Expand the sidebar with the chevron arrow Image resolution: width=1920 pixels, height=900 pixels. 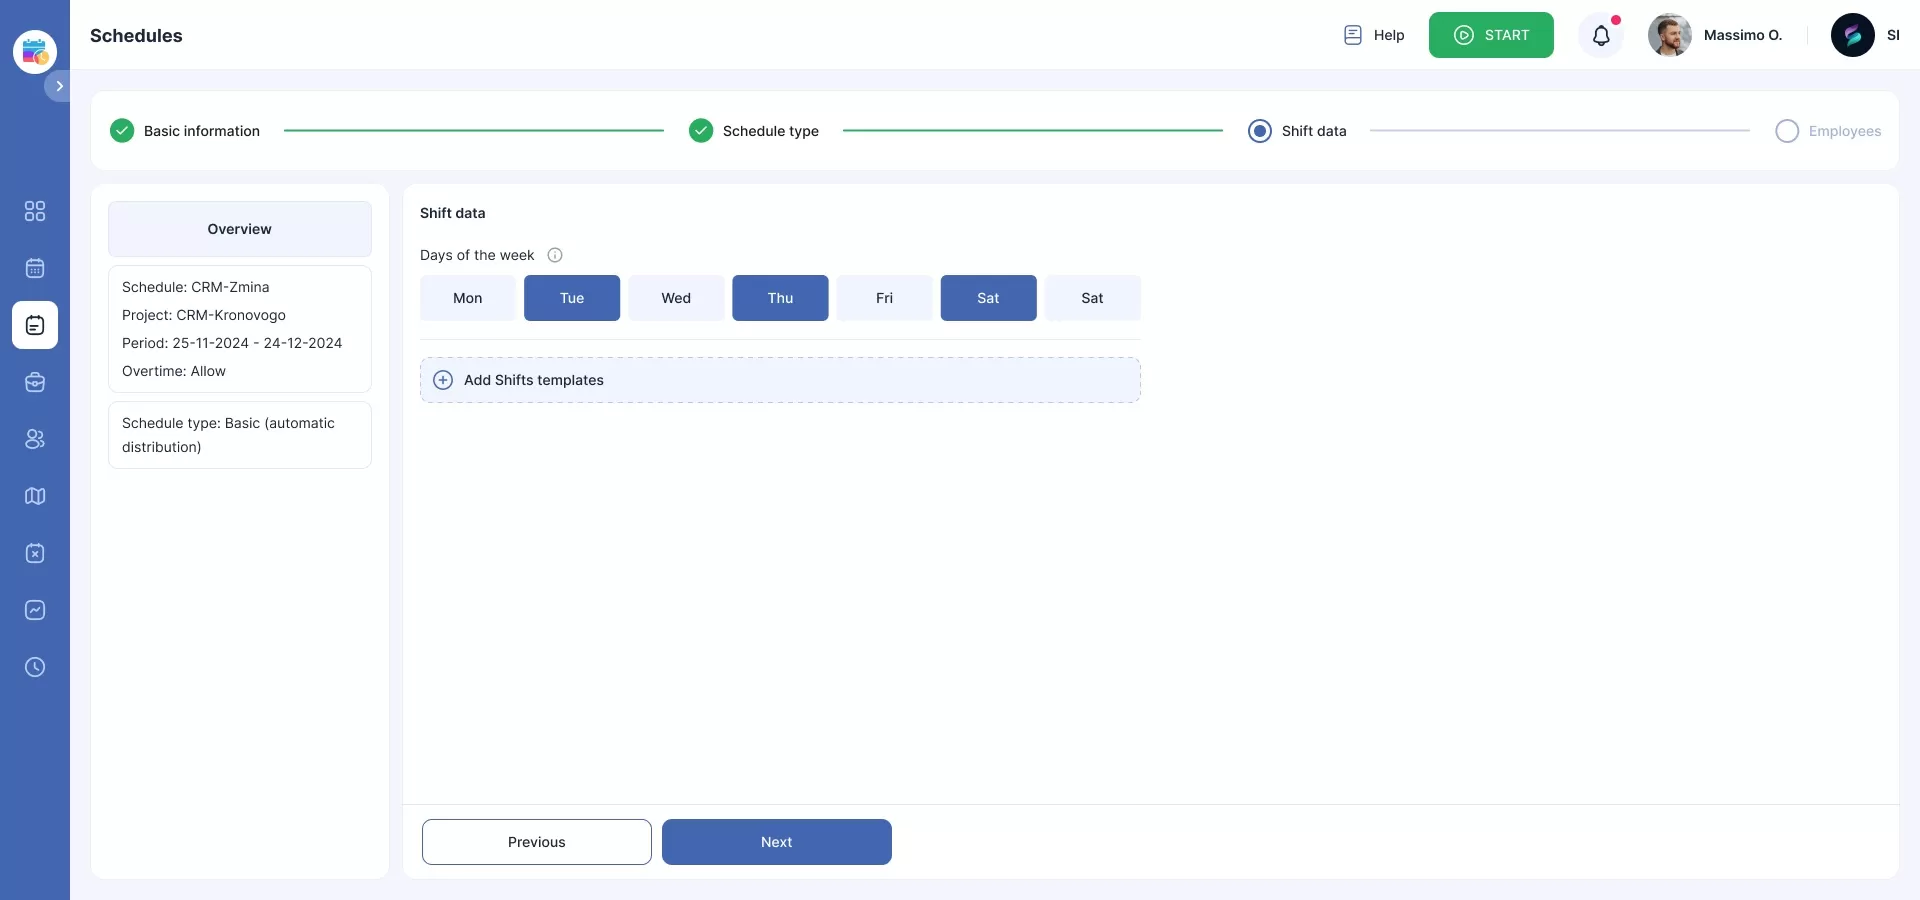59,86
